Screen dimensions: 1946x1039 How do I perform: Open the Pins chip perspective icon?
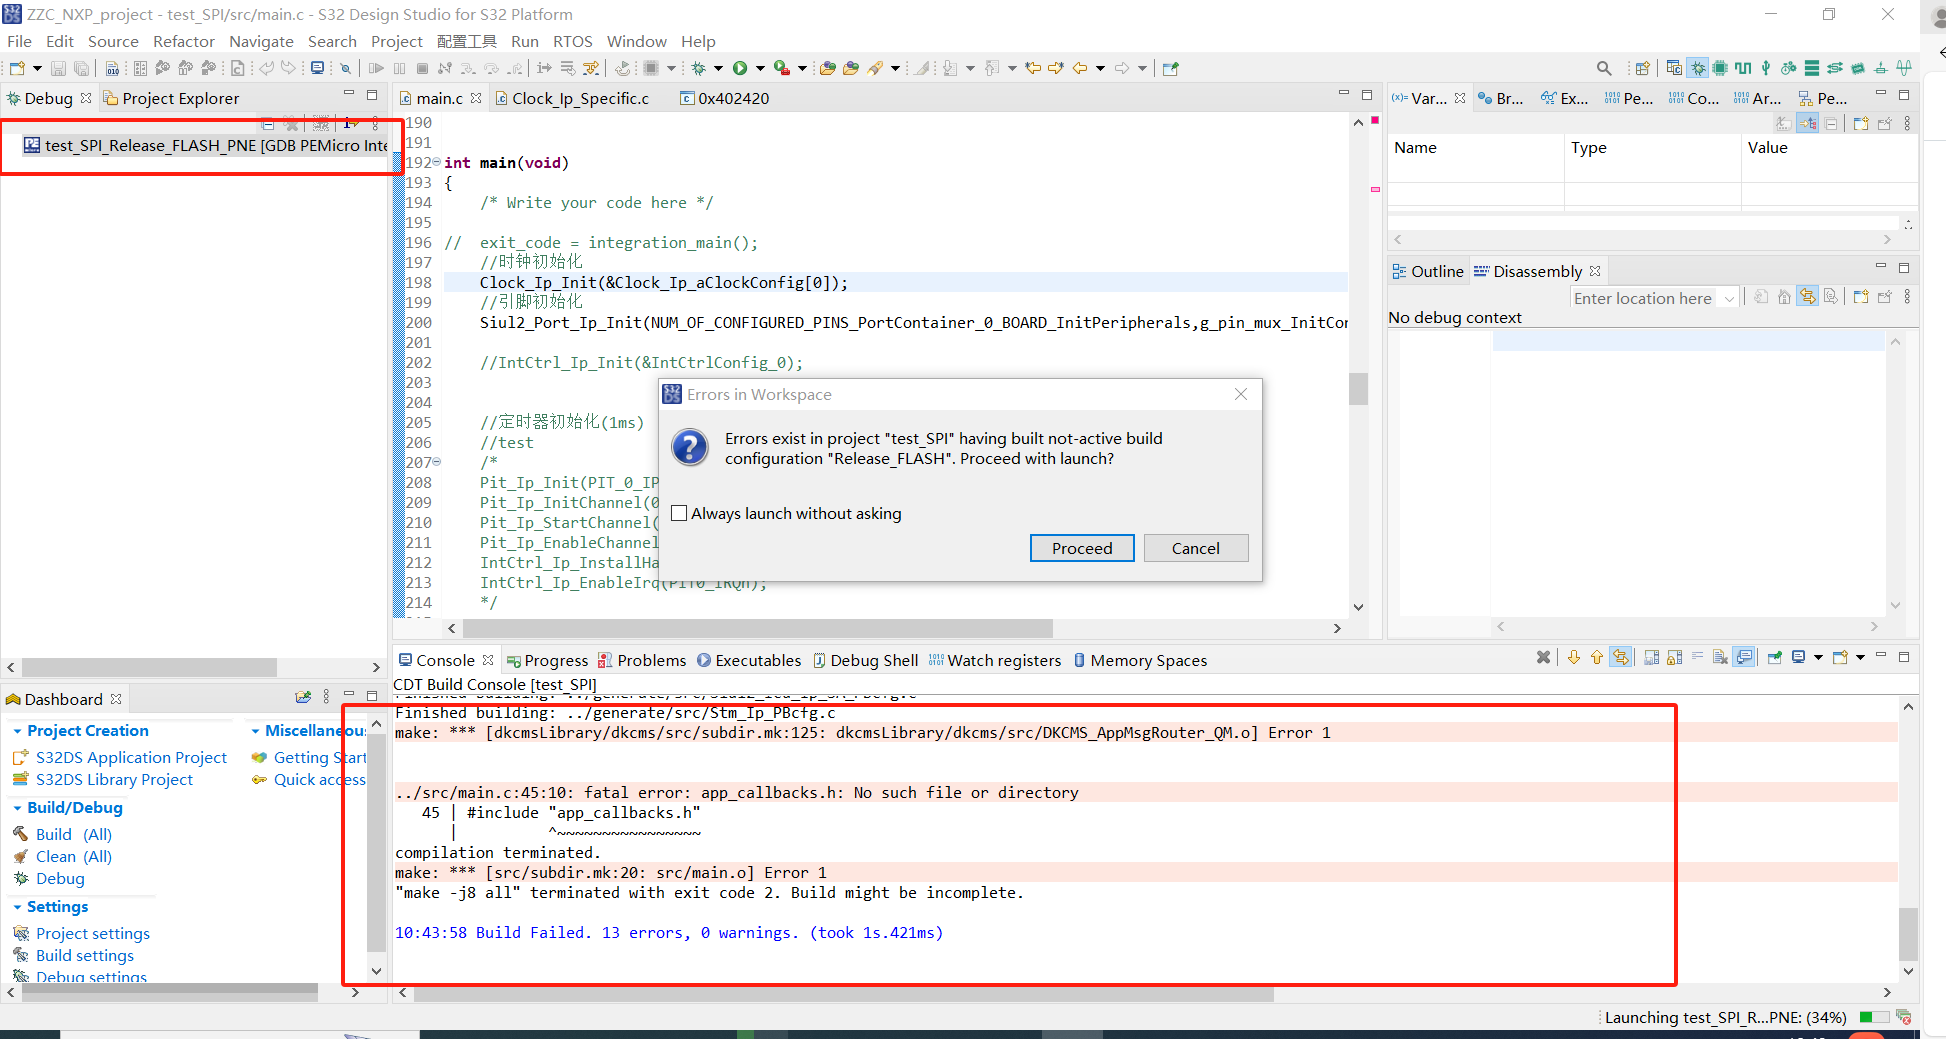[1720, 68]
